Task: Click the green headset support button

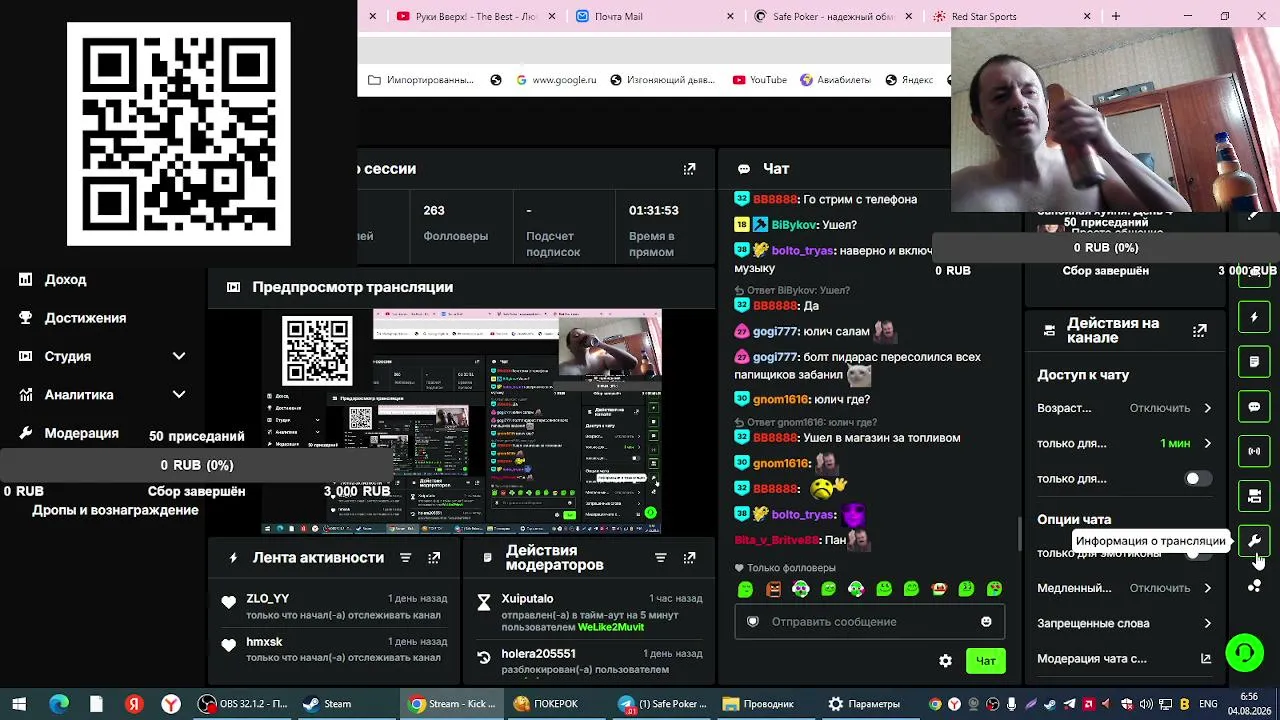Action: point(1244,653)
